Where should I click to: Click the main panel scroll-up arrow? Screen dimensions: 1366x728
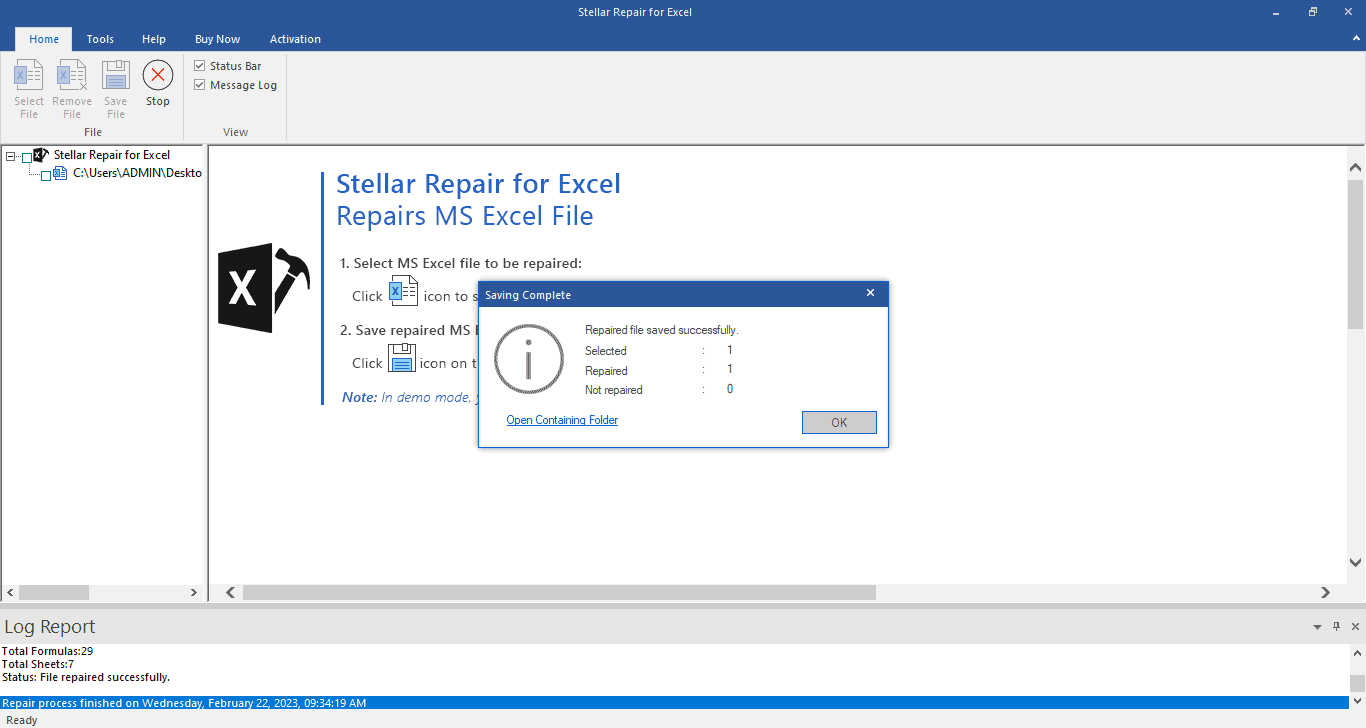pyautogui.click(x=1356, y=167)
